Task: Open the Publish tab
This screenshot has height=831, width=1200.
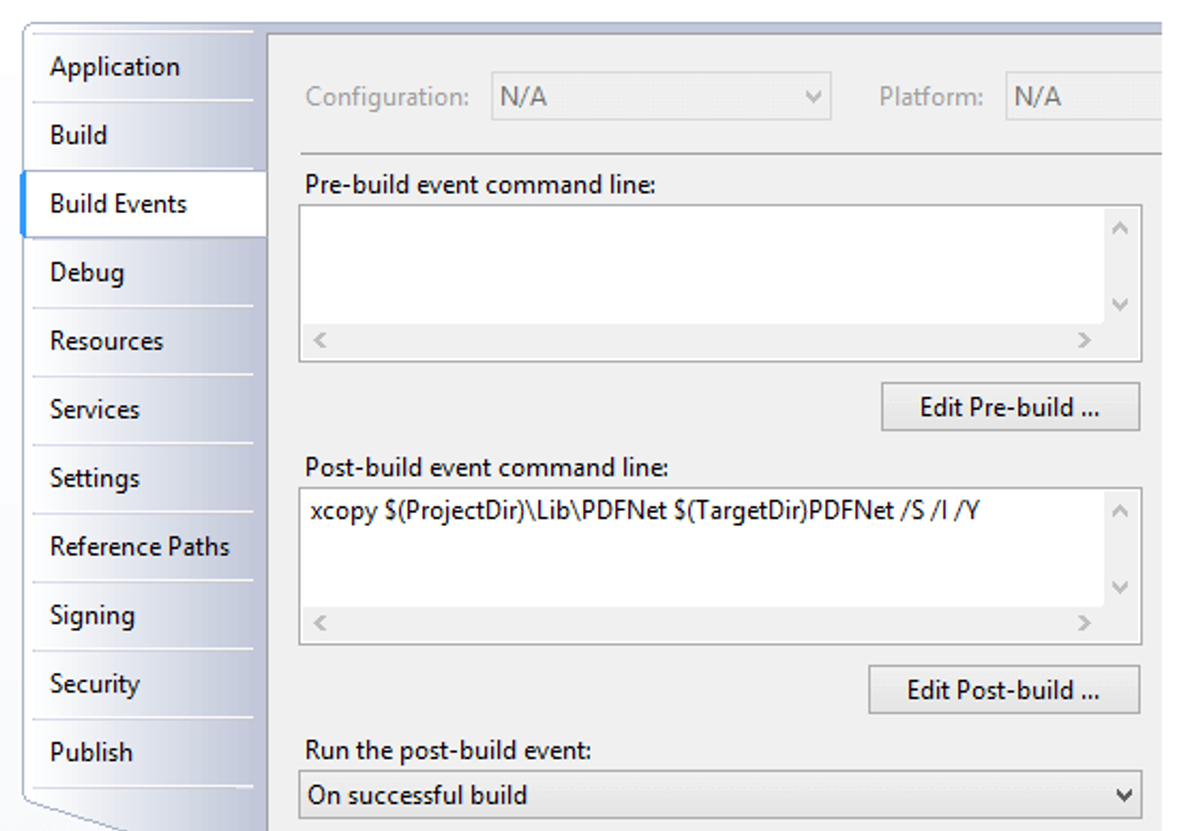Action: (x=142, y=752)
